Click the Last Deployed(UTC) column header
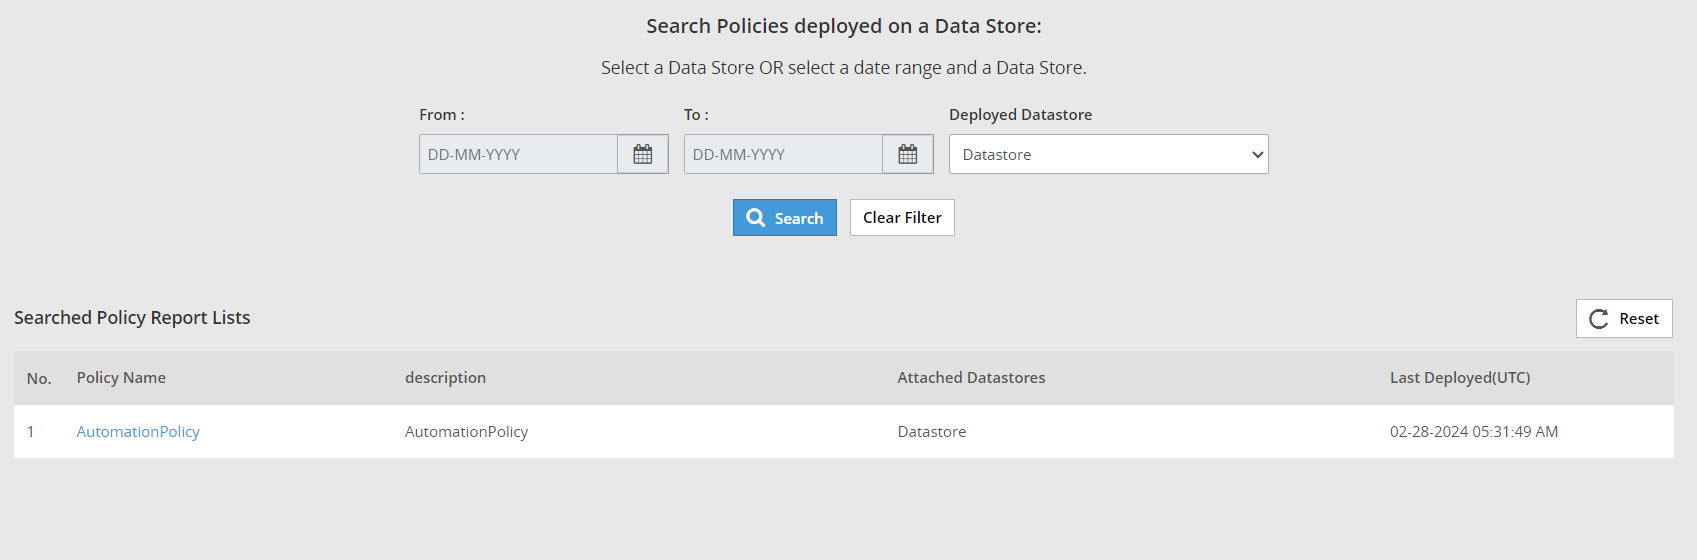The width and height of the screenshot is (1697, 560). [1459, 378]
